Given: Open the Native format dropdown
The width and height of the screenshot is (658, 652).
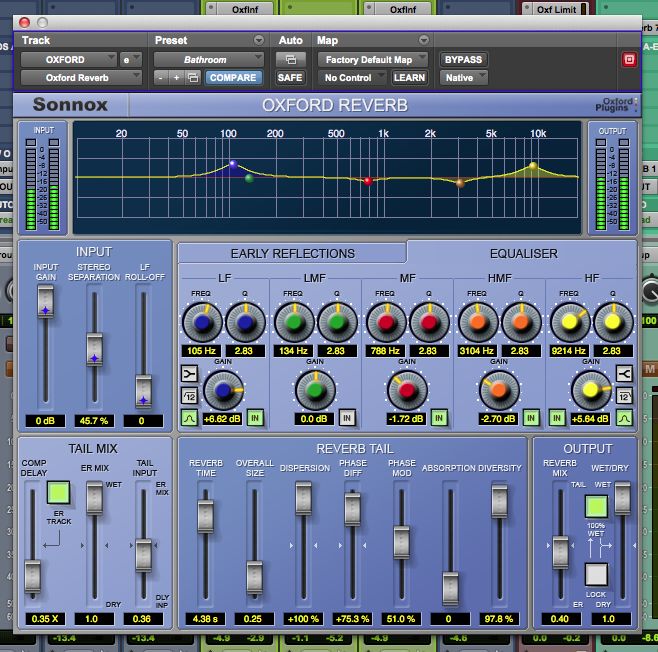Looking at the screenshot, I should click(x=464, y=78).
